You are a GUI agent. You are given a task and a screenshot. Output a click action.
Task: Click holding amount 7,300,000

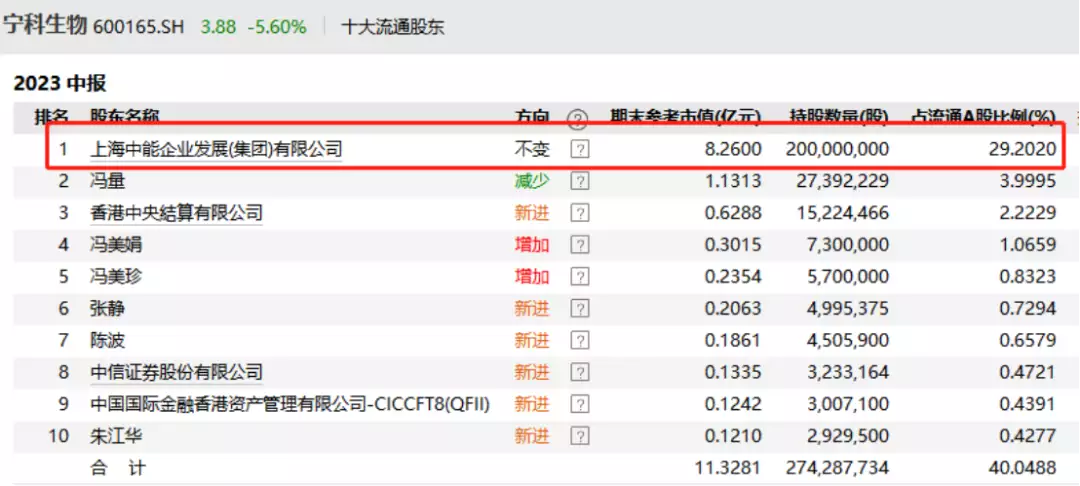click(847, 244)
